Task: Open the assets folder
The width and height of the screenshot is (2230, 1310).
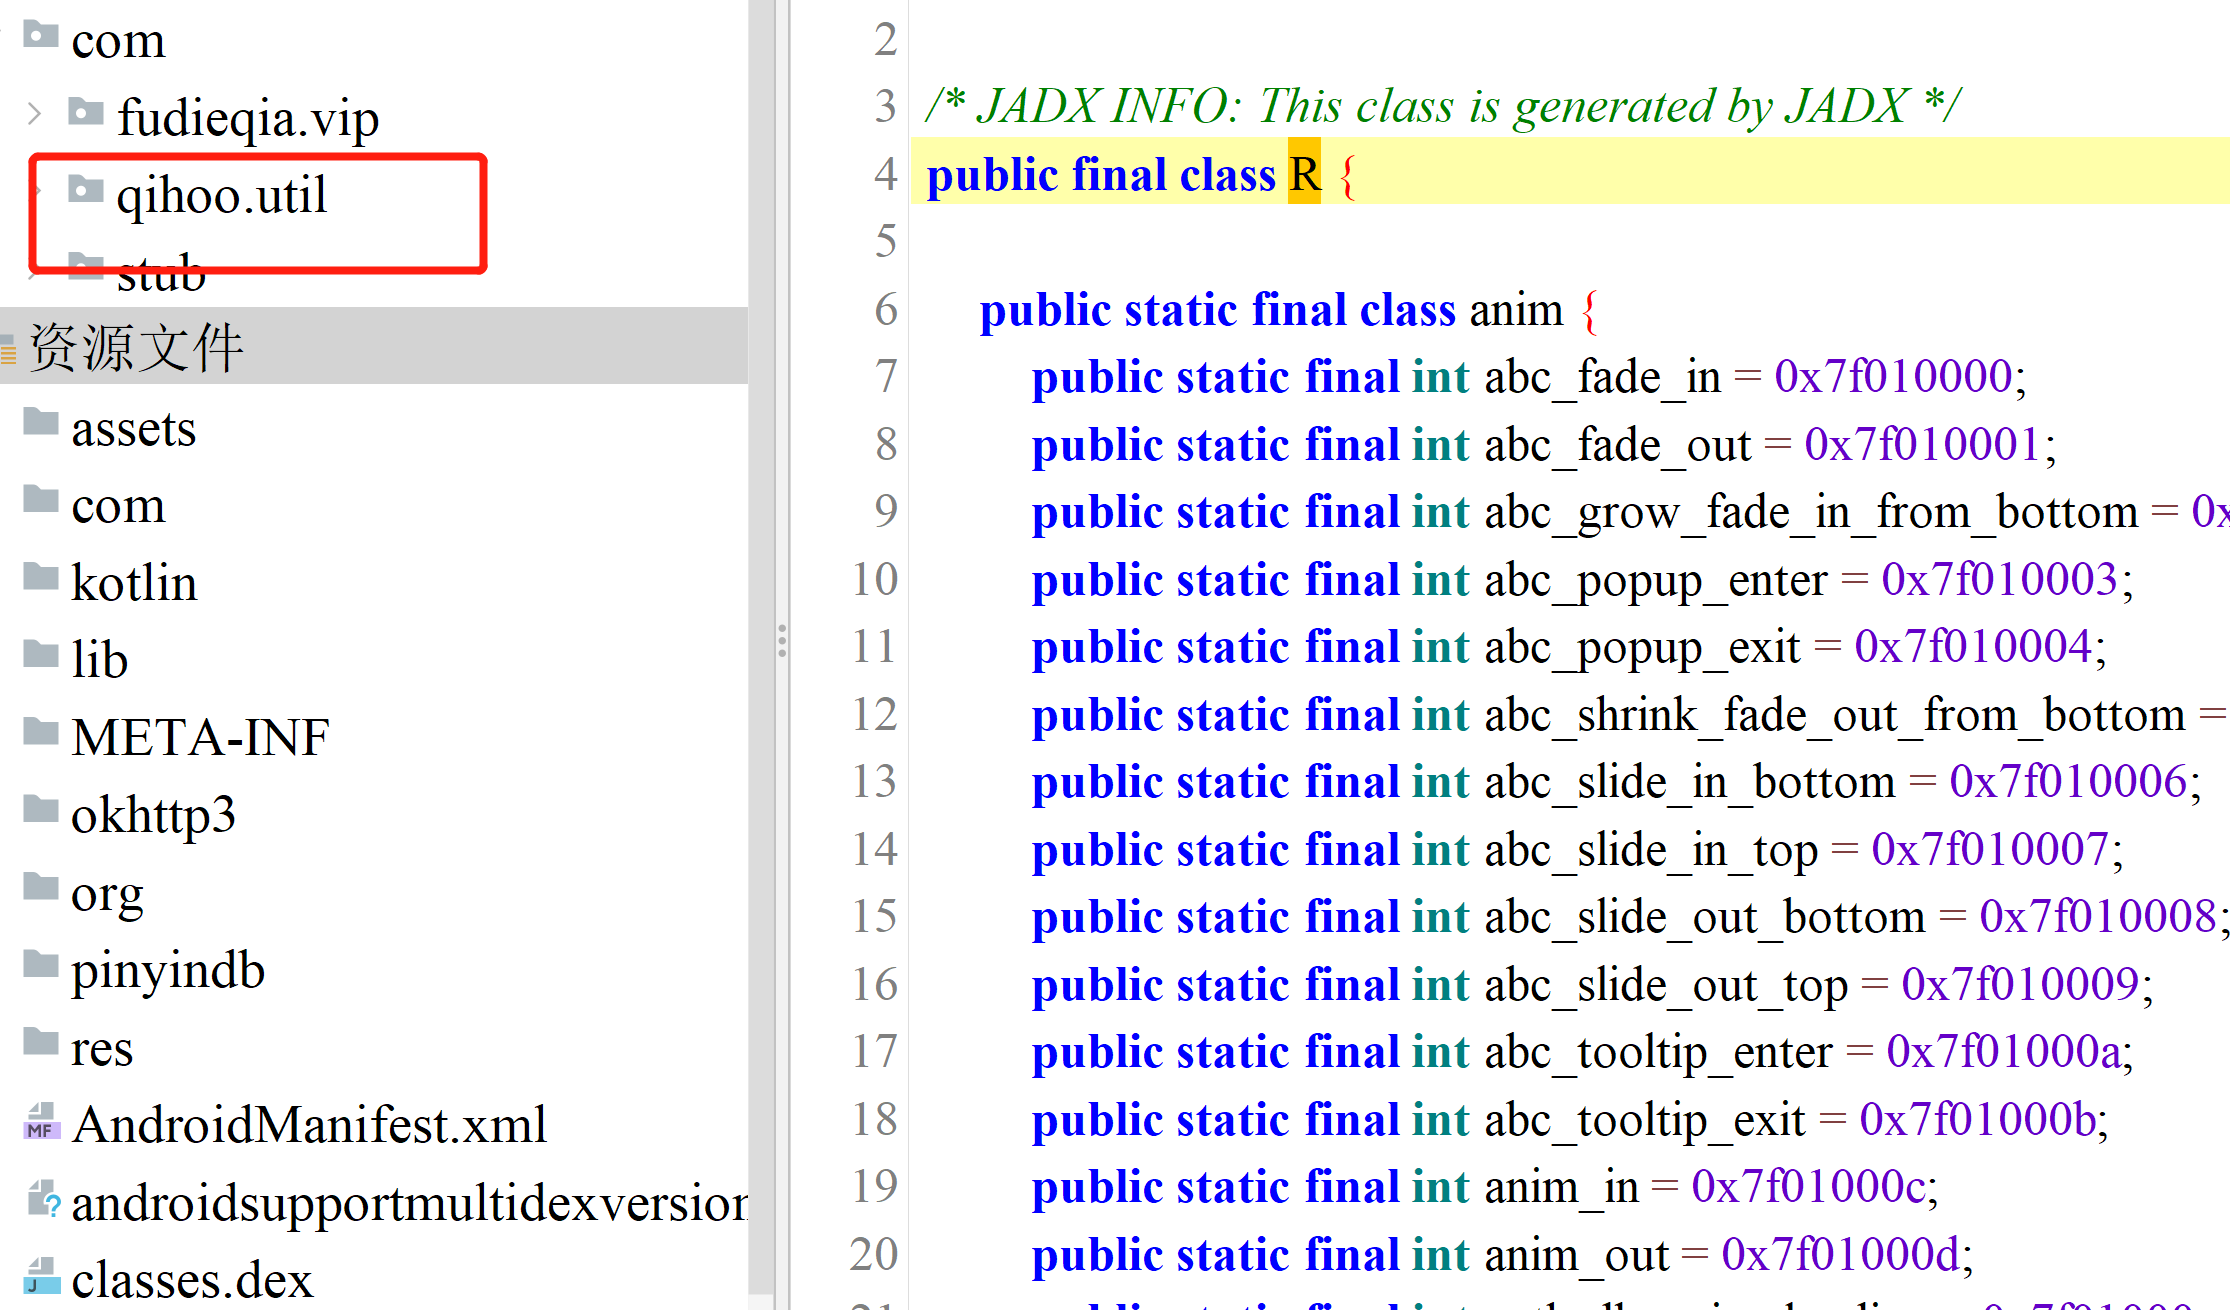Action: point(133,430)
